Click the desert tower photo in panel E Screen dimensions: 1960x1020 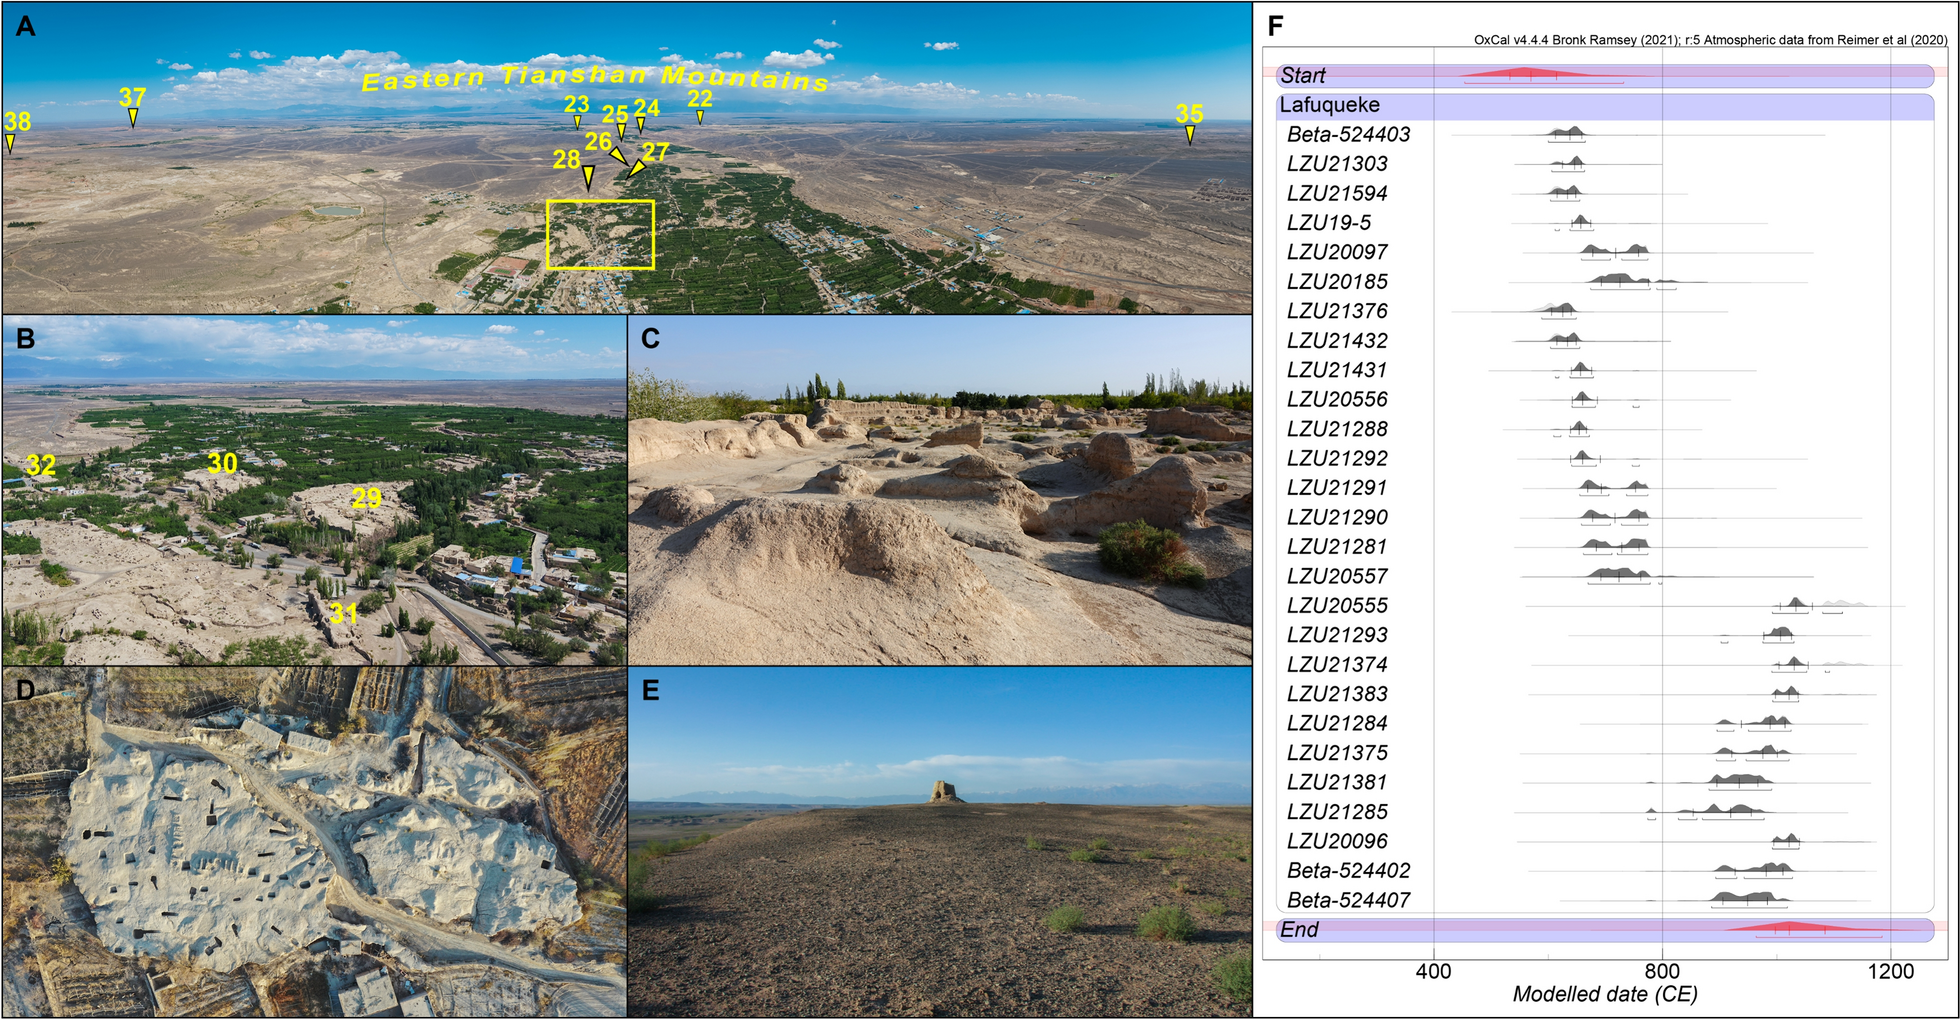coord(940,840)
